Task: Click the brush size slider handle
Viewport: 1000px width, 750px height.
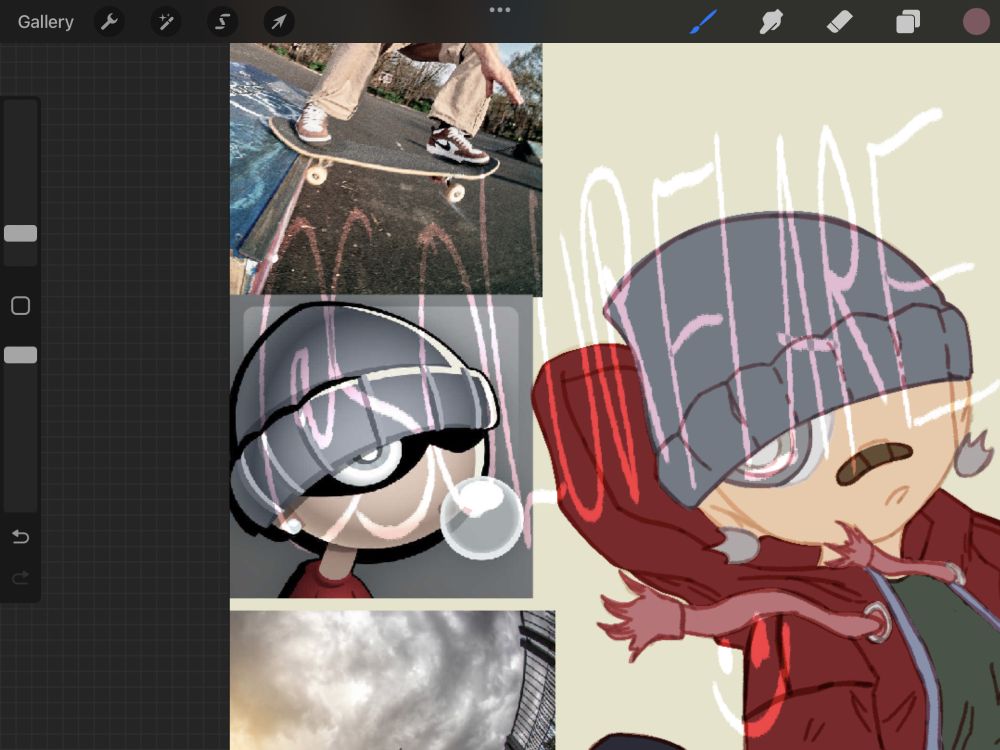Action: coord(20,233)
